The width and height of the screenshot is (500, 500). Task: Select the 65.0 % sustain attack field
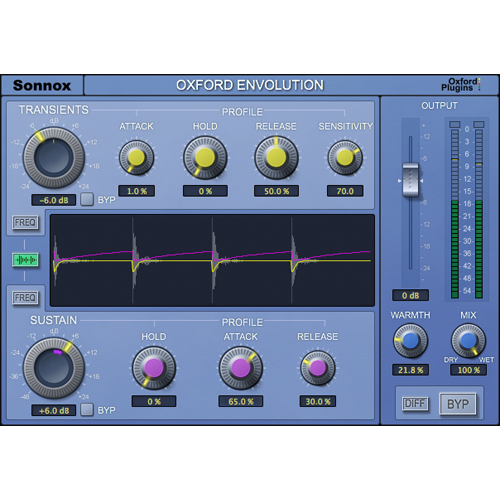coord(241,401)
